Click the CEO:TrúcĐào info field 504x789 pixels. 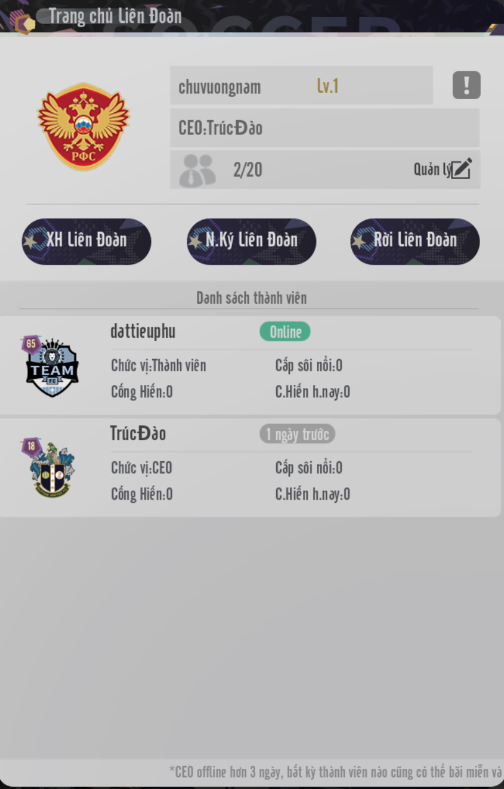[x=324, y=127]
